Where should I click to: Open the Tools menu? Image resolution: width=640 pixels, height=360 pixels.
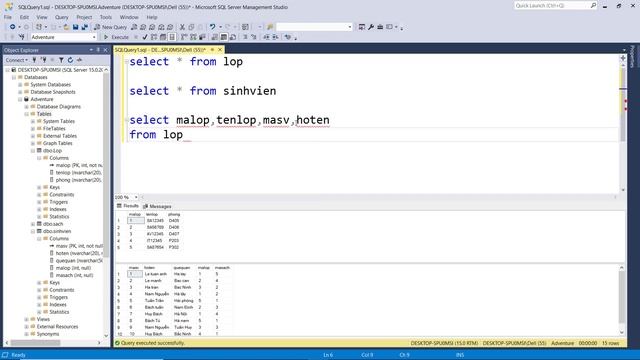click(106, 17)
